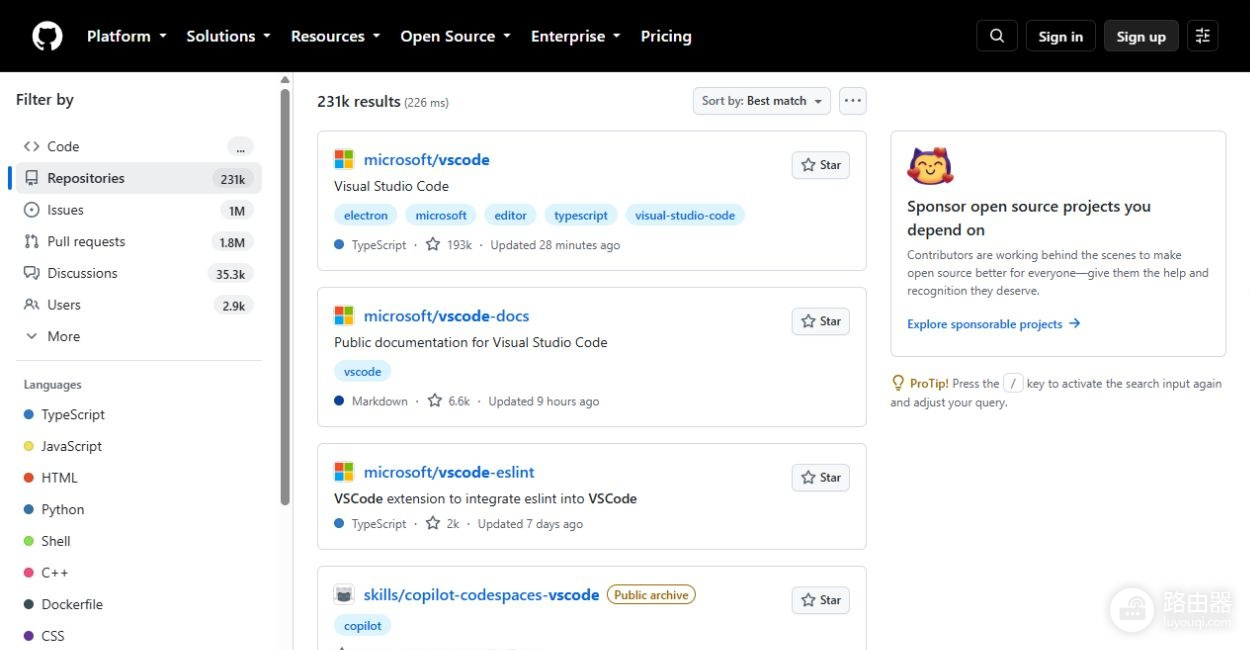1250x650 pixels.
Task: Open the Platform dropdown menu
Action: (x=125, y=36)
